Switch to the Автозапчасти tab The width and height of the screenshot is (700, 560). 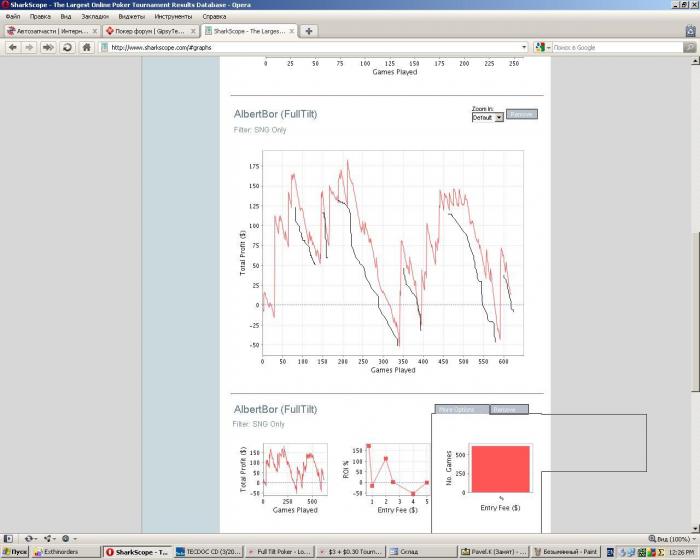pos(52,31)
